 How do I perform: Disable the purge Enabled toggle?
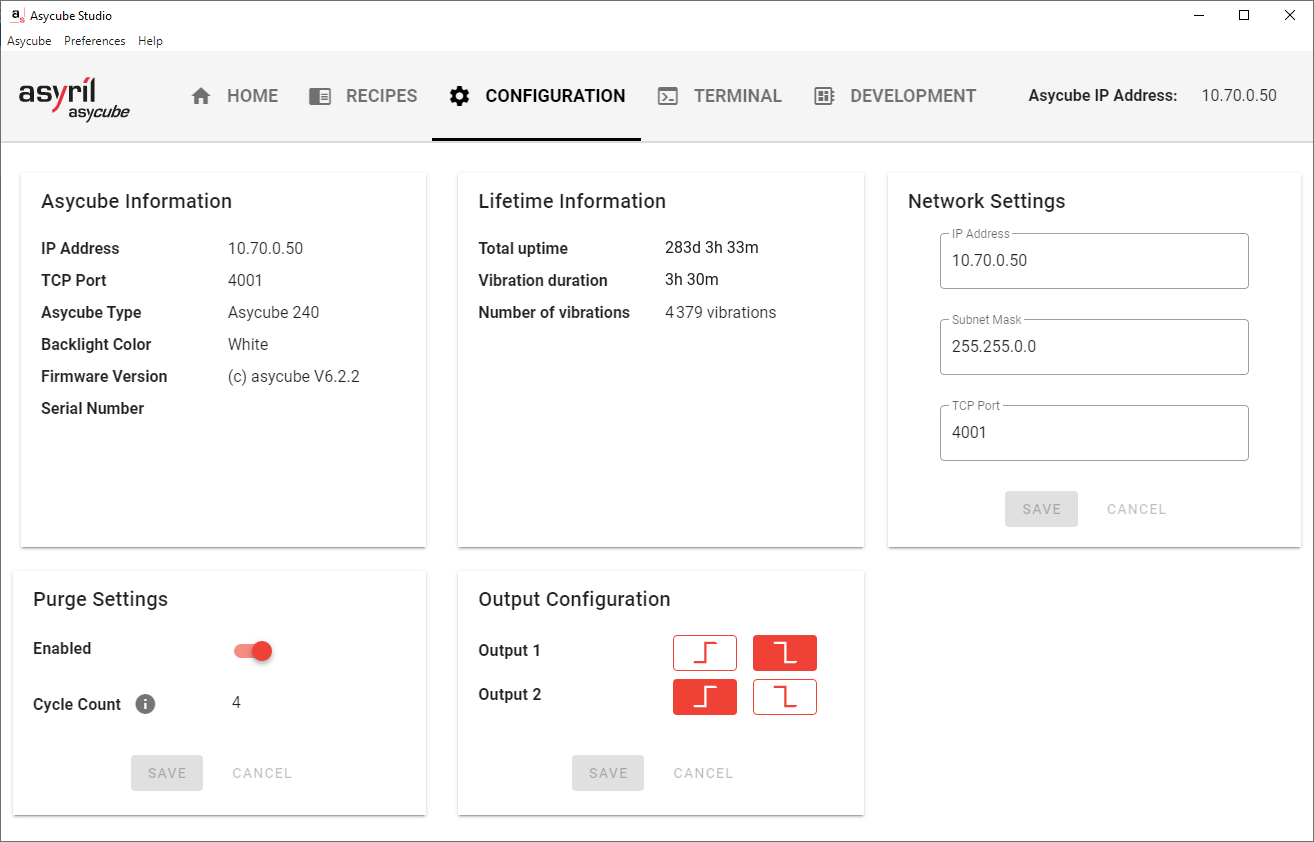[250, 650]
